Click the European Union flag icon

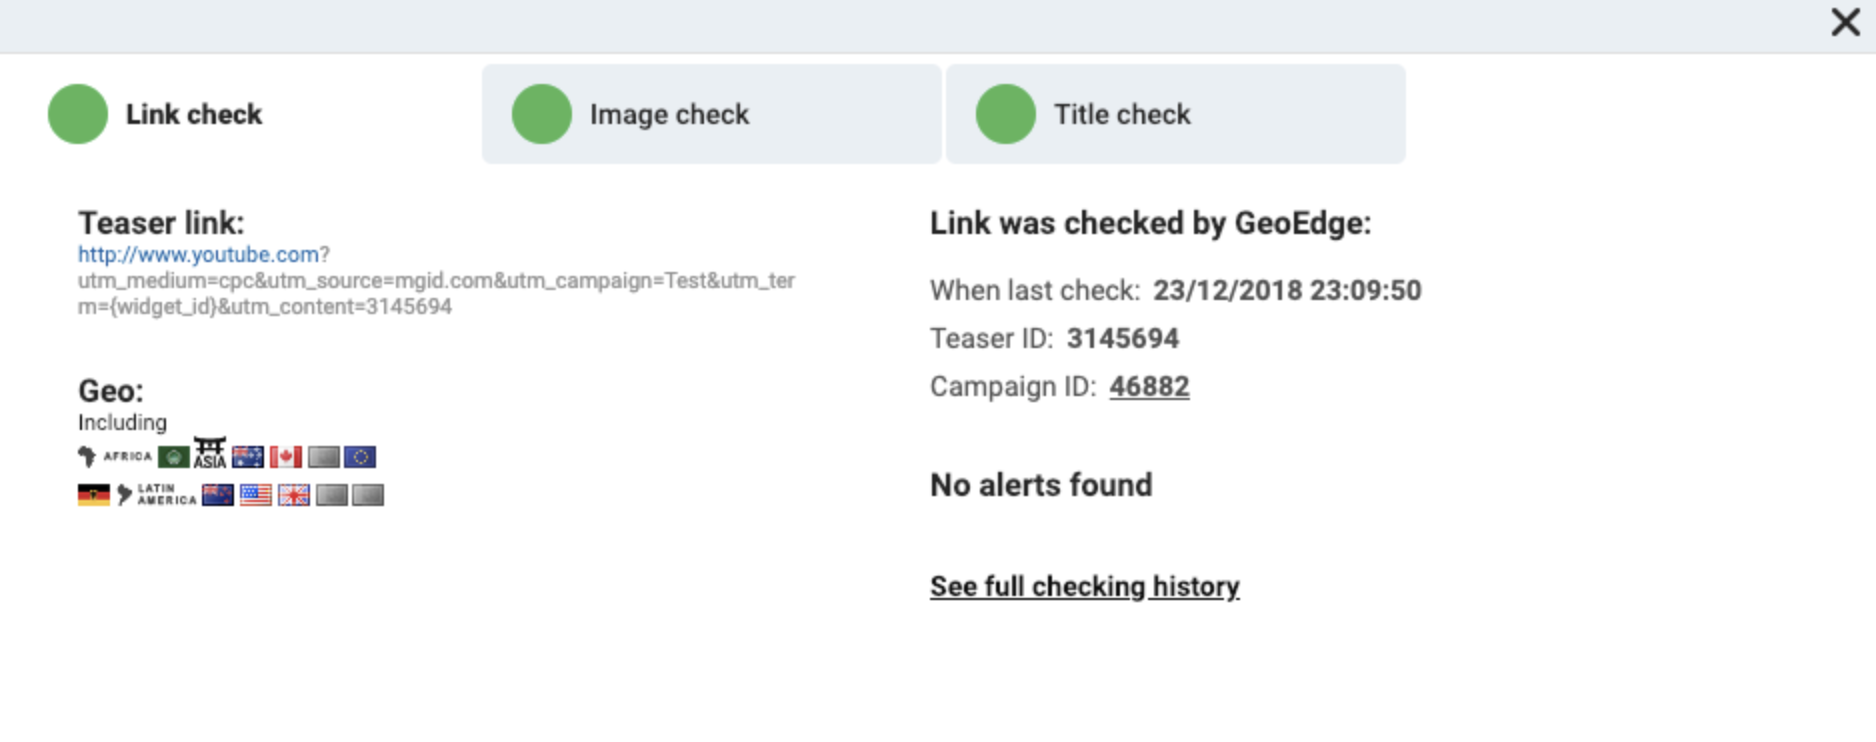click(x=360, y=457)
